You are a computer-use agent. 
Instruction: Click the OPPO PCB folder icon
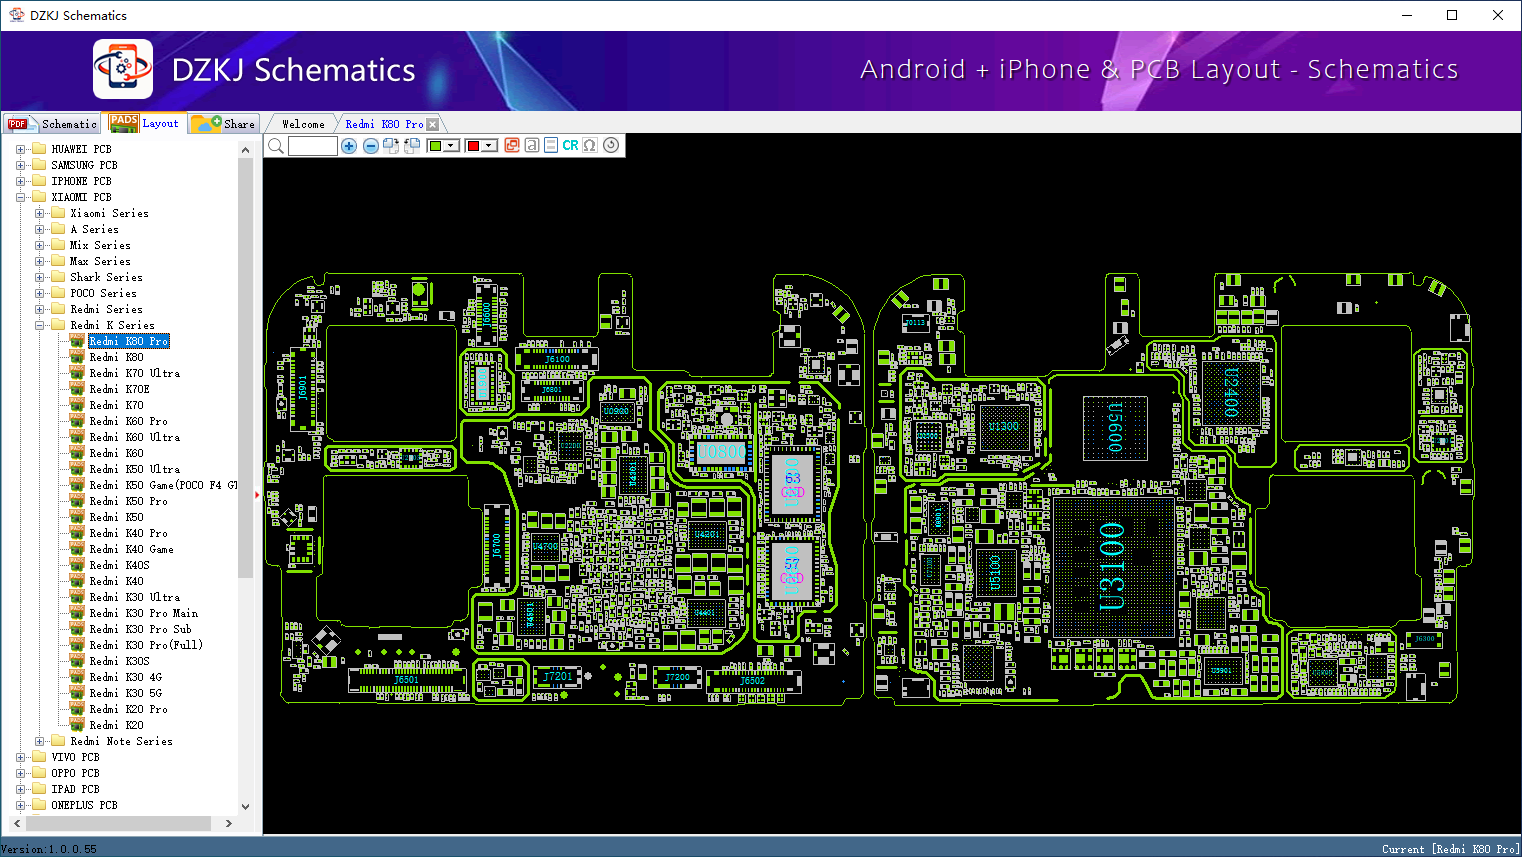point(39,773)
